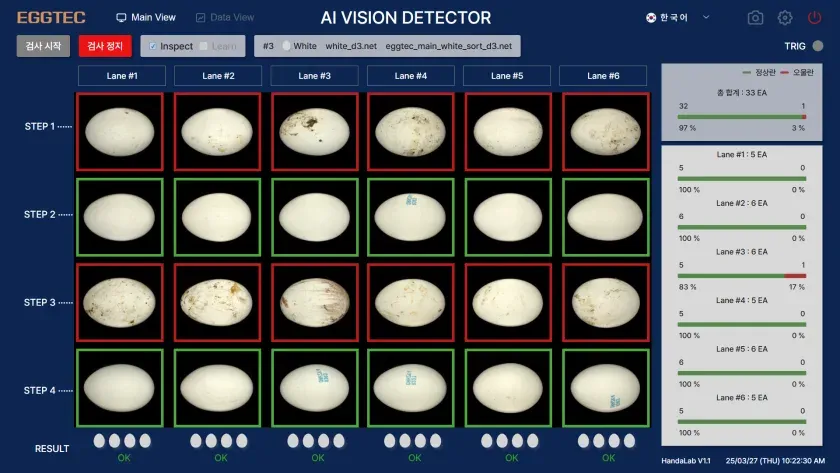840x473 pixels.
Task: Click the Data View chart icon
Action: tap(200, 18)
